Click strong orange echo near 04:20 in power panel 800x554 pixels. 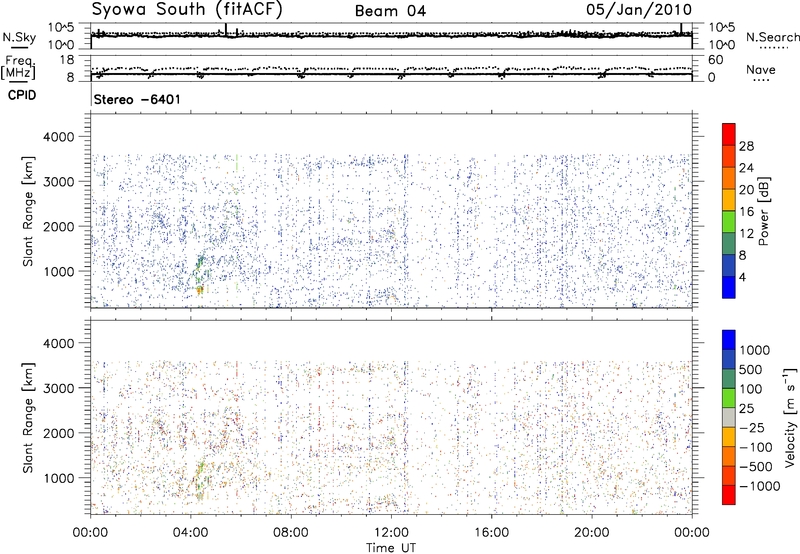199,290
